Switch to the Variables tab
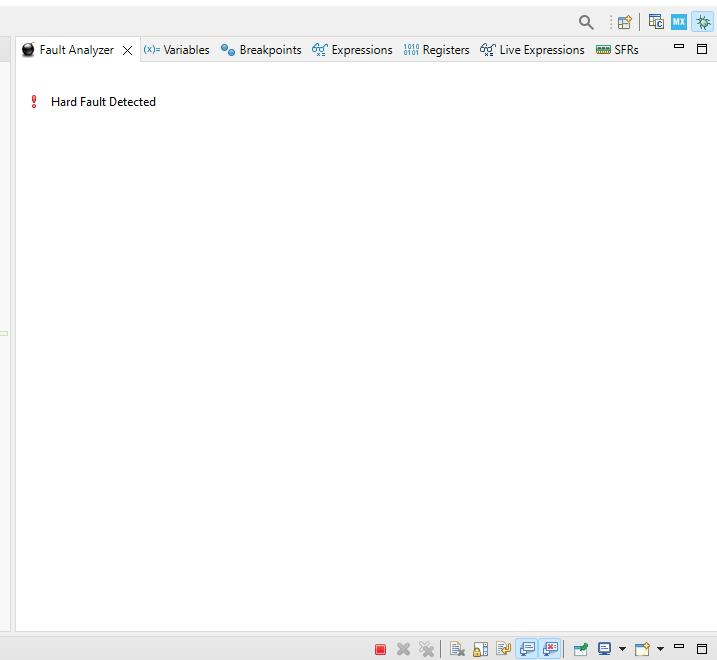Screen dimensions: 717x660 (177, 49)
